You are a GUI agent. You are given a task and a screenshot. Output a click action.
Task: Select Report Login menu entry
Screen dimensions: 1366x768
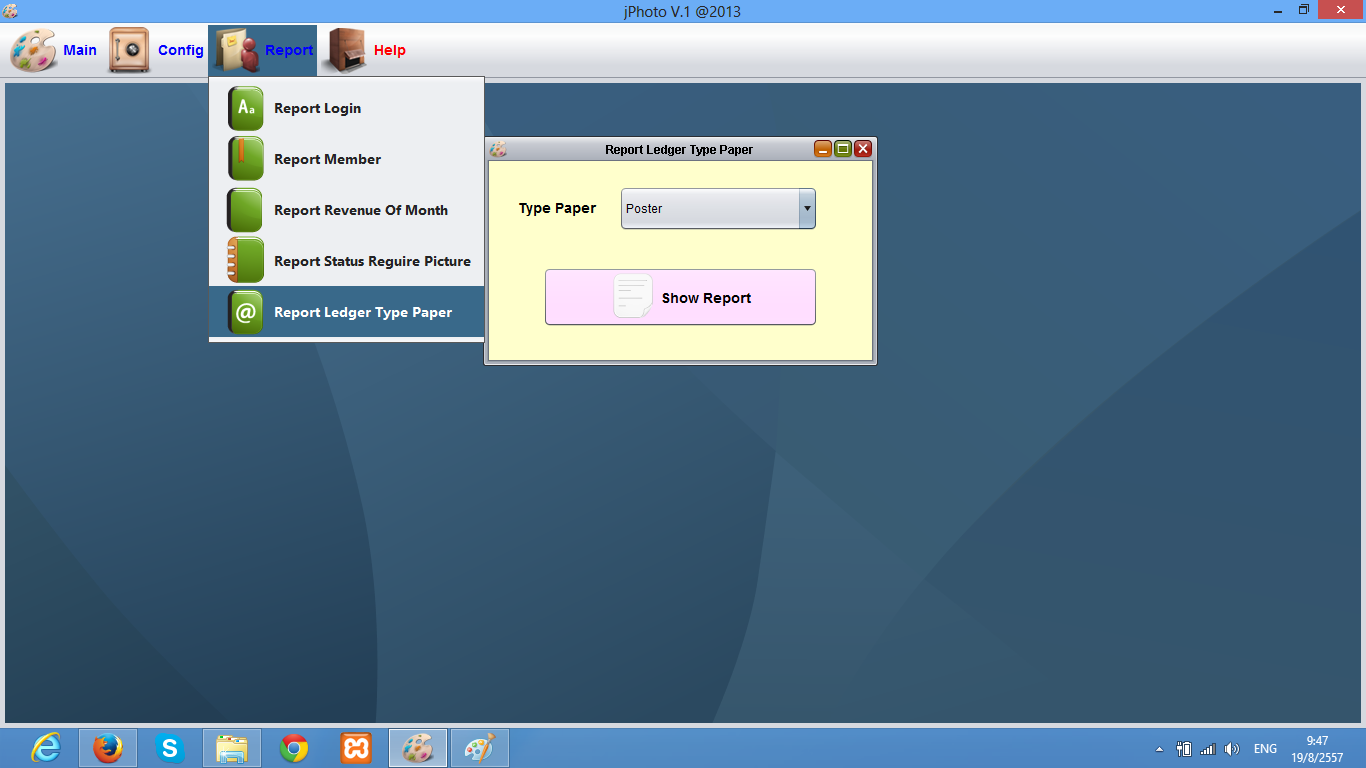tap(346, 108)
